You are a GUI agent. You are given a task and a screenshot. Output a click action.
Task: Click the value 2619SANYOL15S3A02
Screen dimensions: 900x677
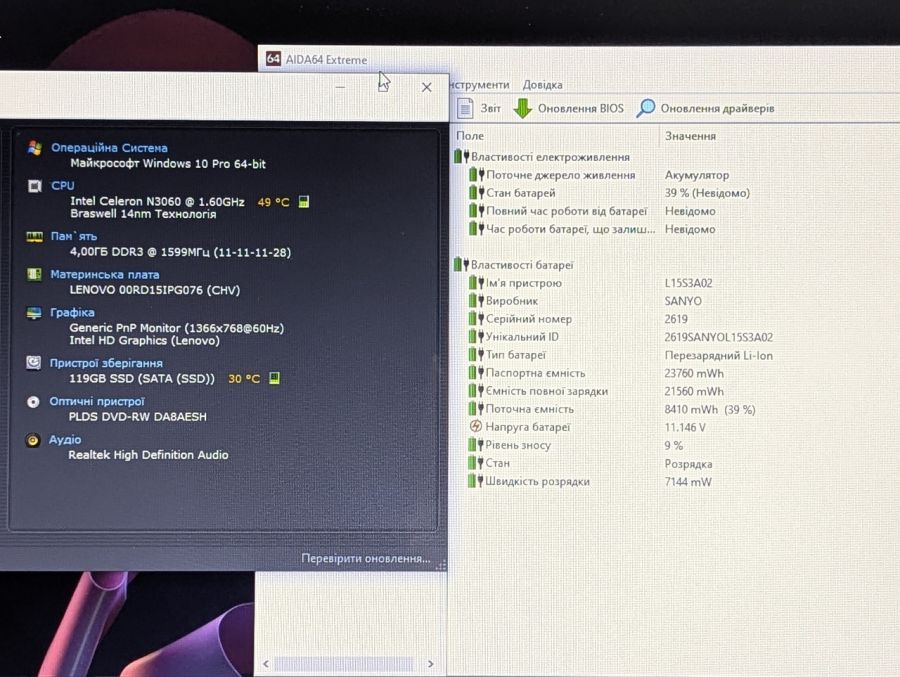click(719, 337)
